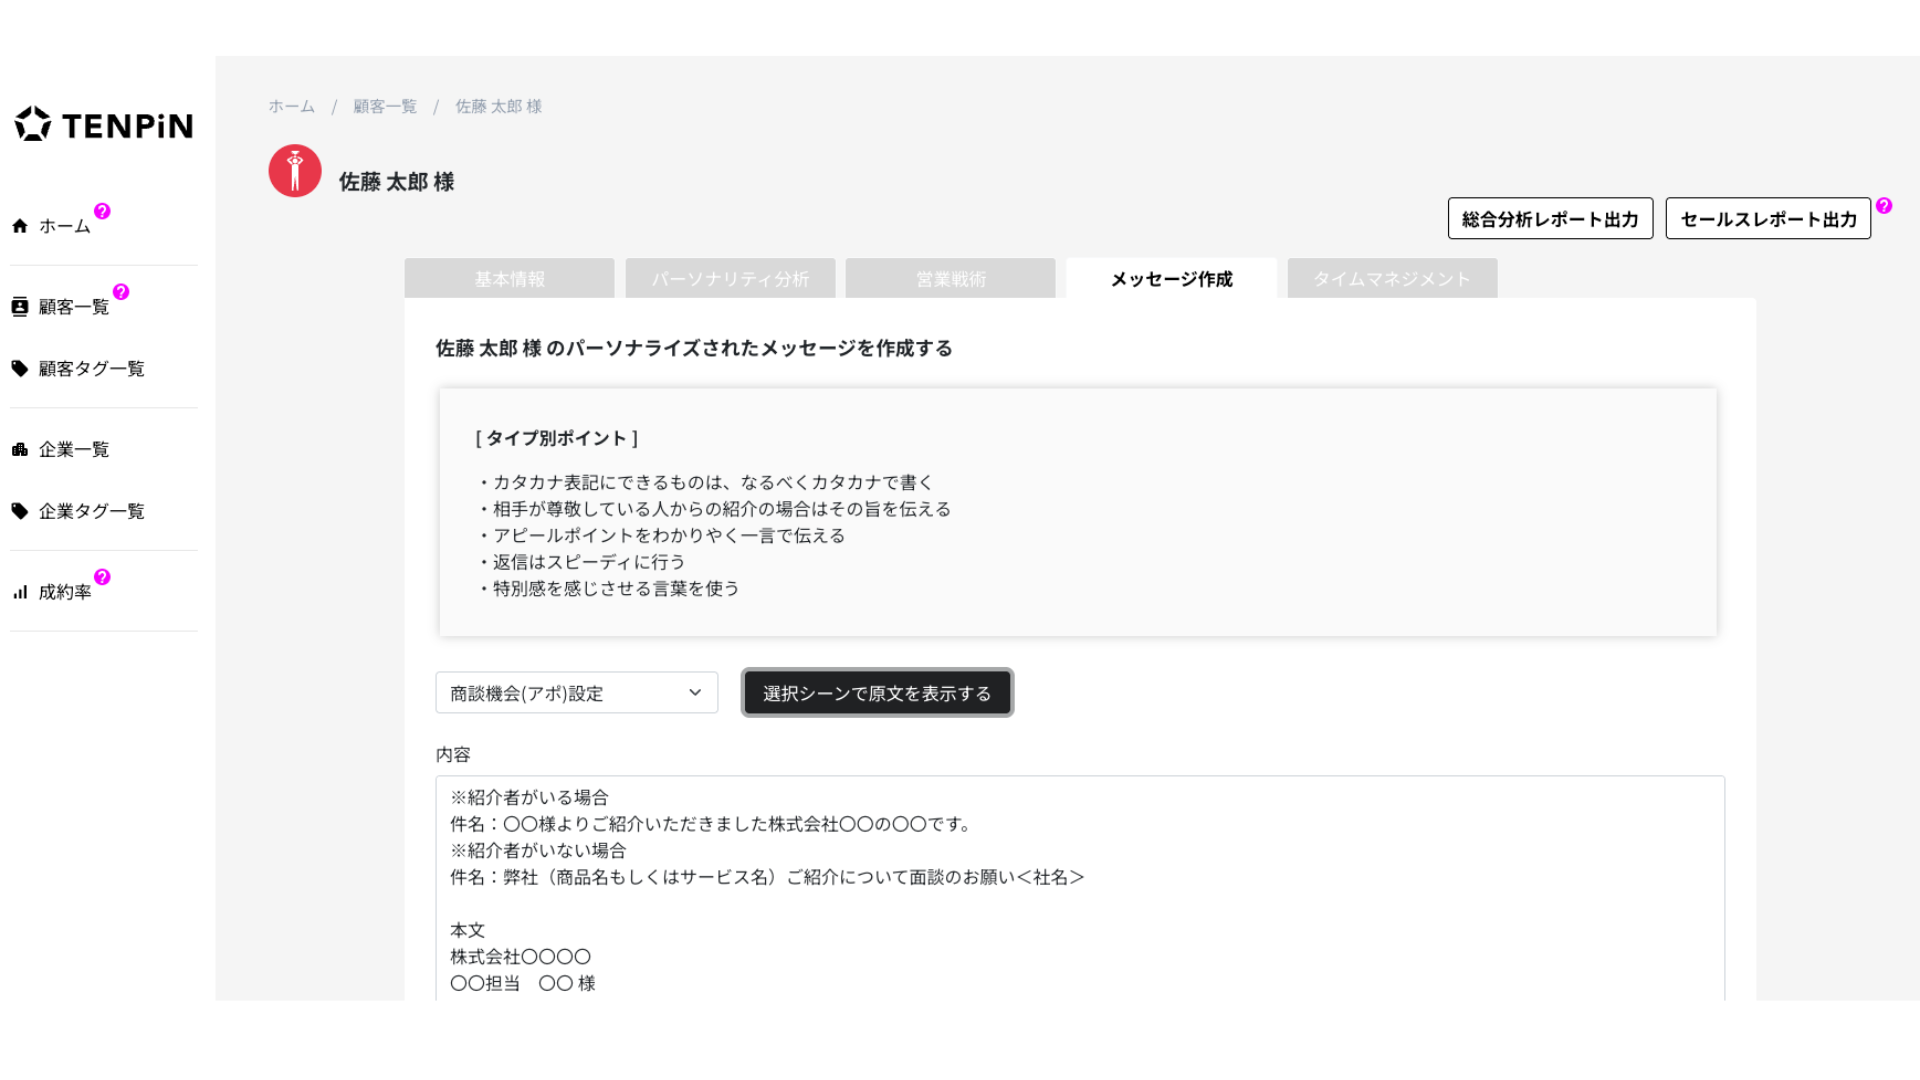The width and height of the screenshot is (1920, 1080).
Task: Select the 営業戦術 tab
Action: (x=950, y=279)
